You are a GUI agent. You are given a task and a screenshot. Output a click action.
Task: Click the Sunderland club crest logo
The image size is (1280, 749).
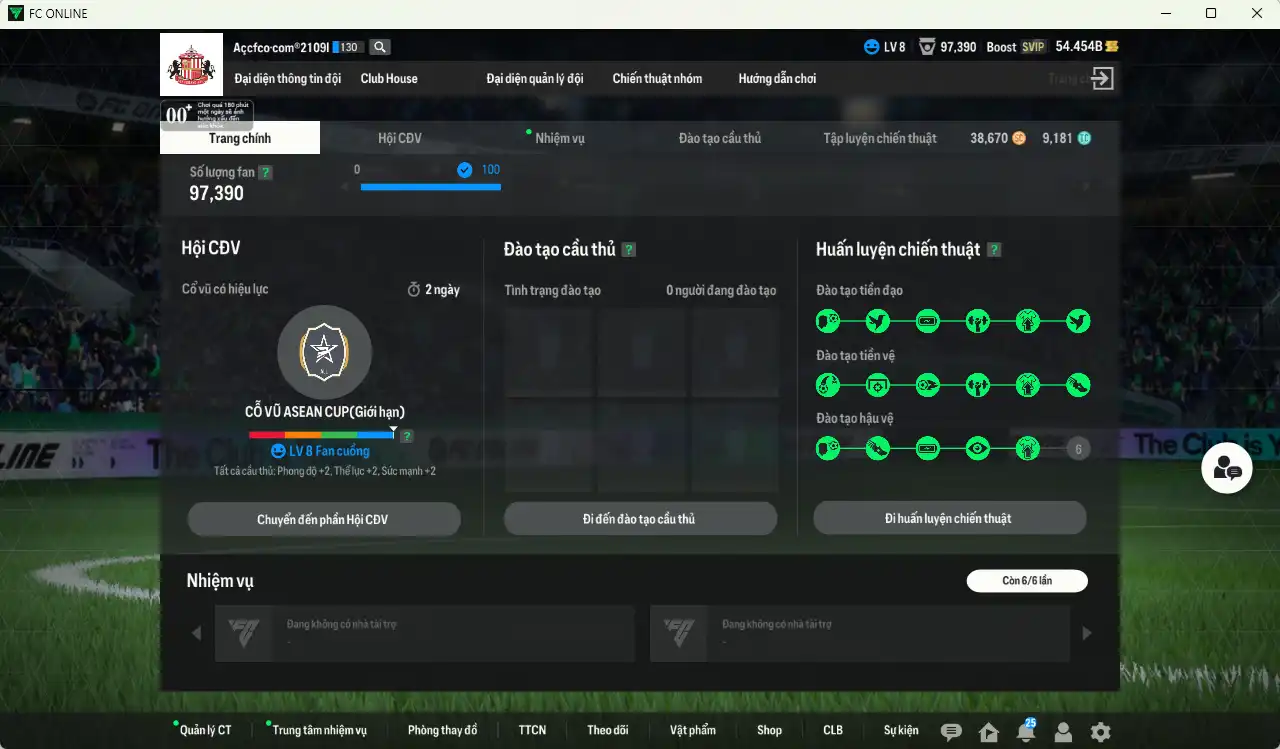(190, 65)
